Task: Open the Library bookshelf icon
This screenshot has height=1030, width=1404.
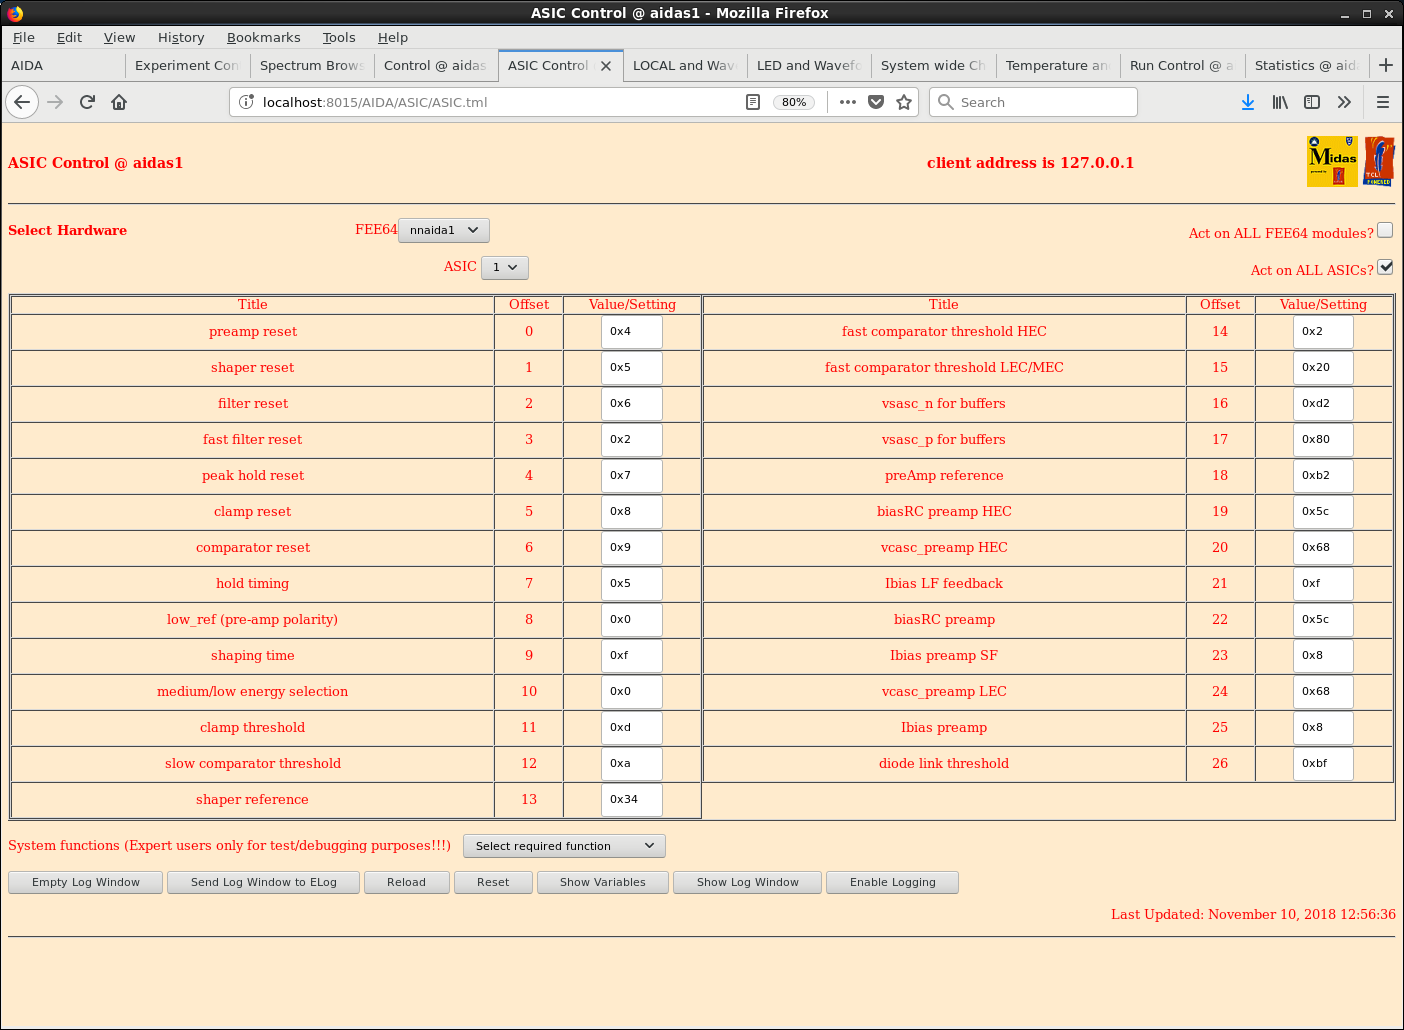Action: 1279,102
